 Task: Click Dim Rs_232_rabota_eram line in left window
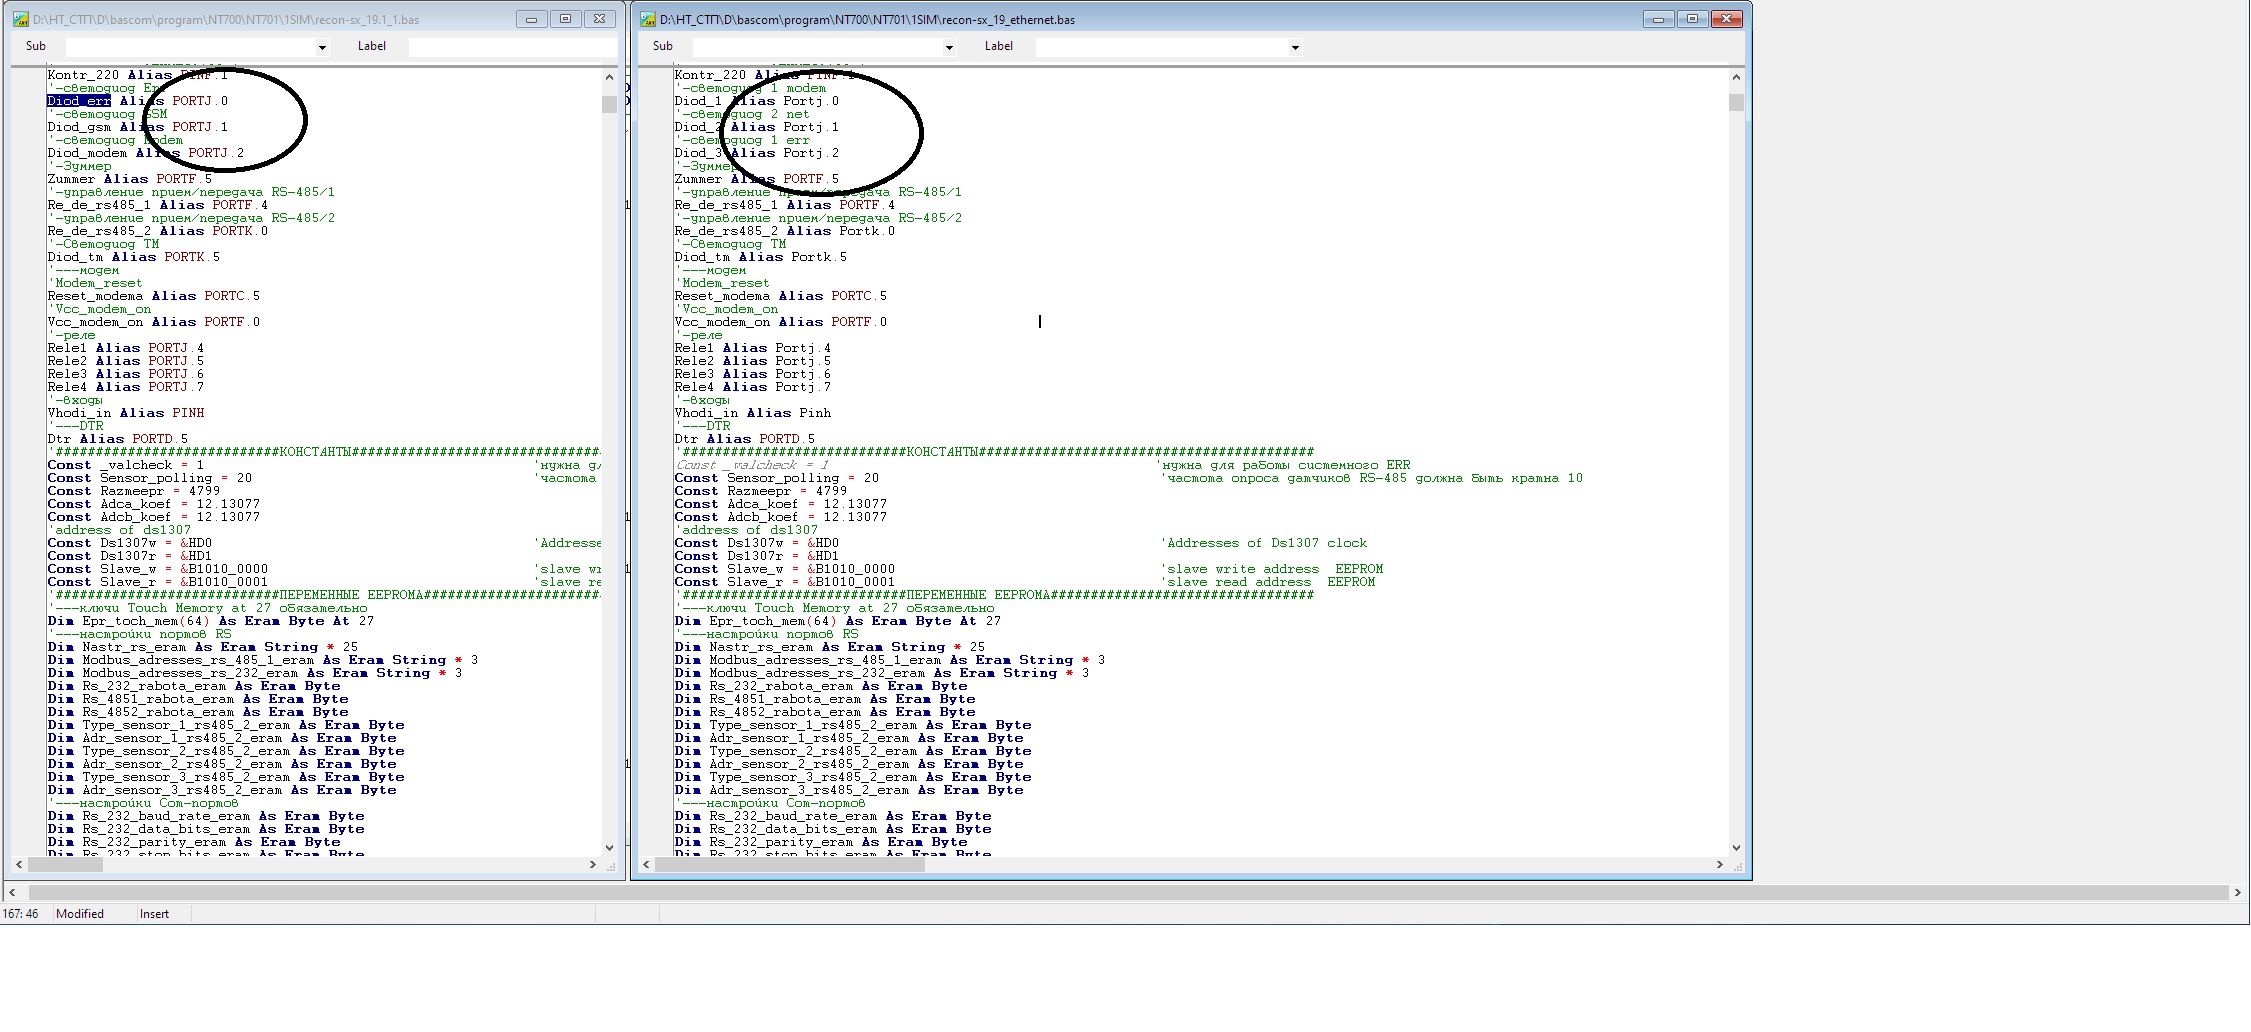pos(194,686)
